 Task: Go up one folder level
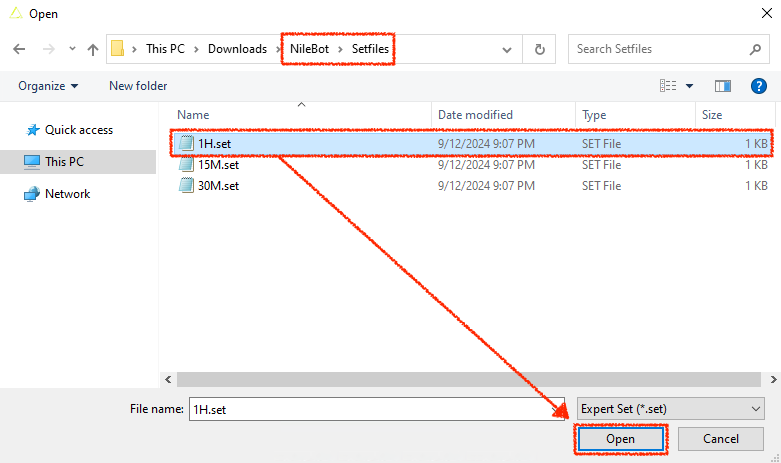pos(93,49)
